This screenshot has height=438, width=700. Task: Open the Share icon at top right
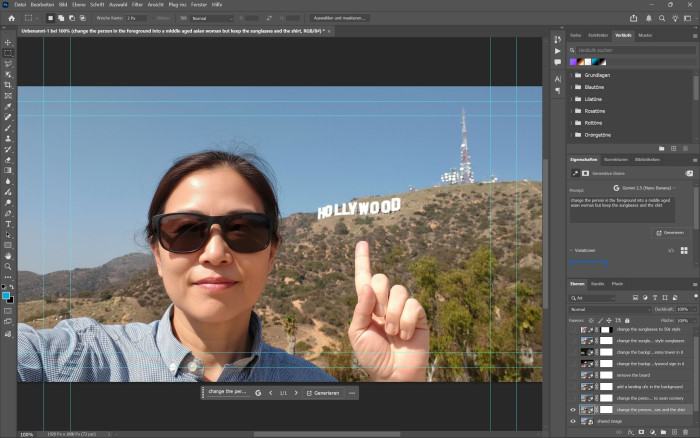pos(634,18)
